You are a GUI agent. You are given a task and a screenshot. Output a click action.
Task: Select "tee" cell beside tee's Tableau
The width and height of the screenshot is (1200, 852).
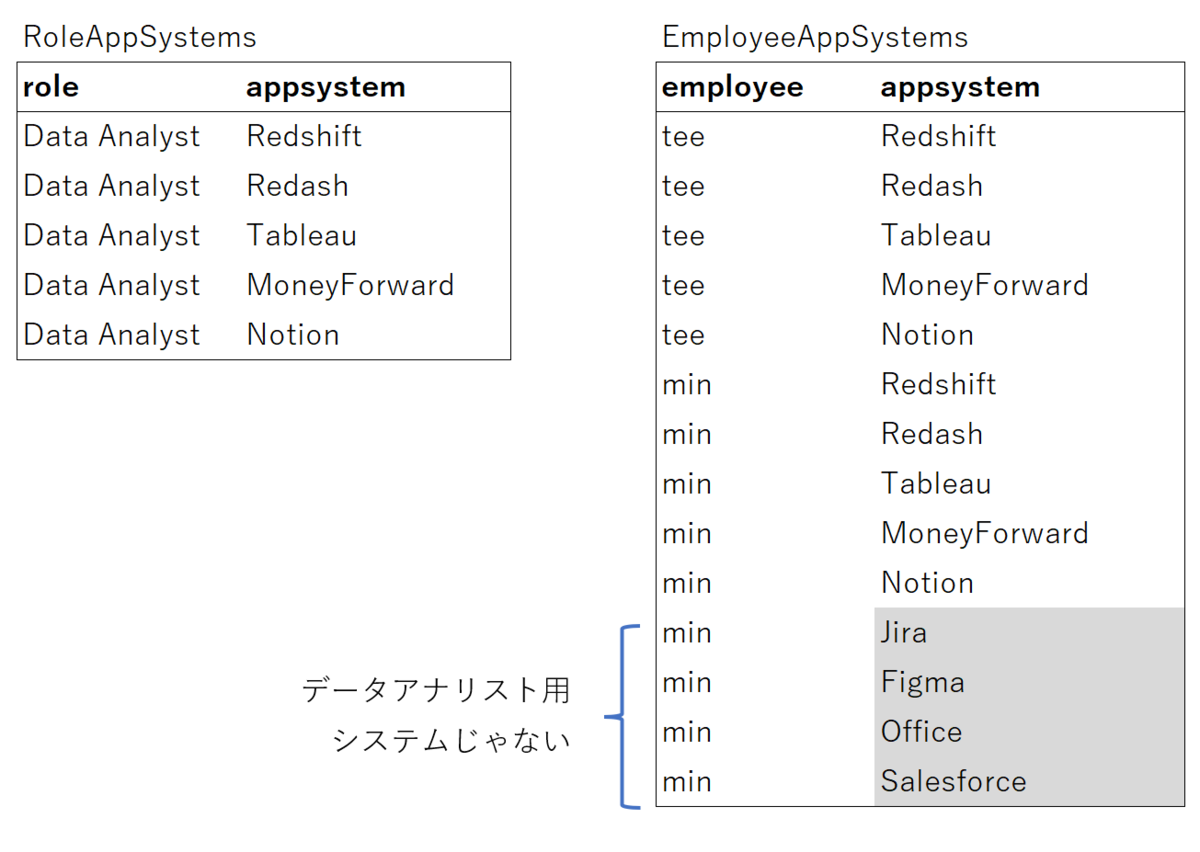(683, 235)
